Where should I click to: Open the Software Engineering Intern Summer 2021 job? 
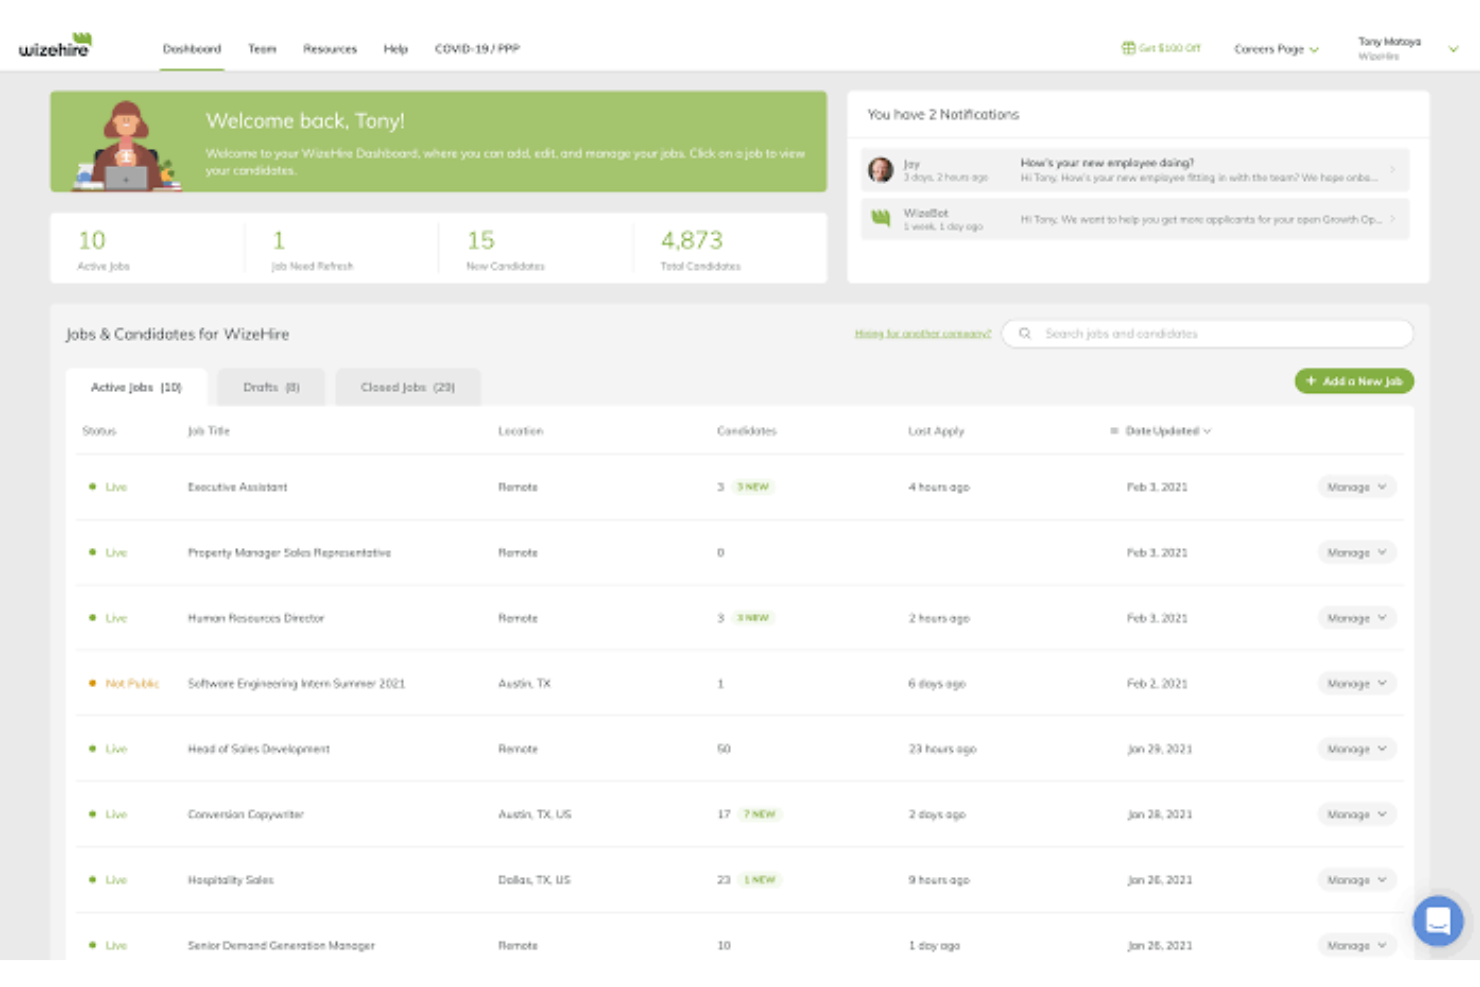(296, 683)
